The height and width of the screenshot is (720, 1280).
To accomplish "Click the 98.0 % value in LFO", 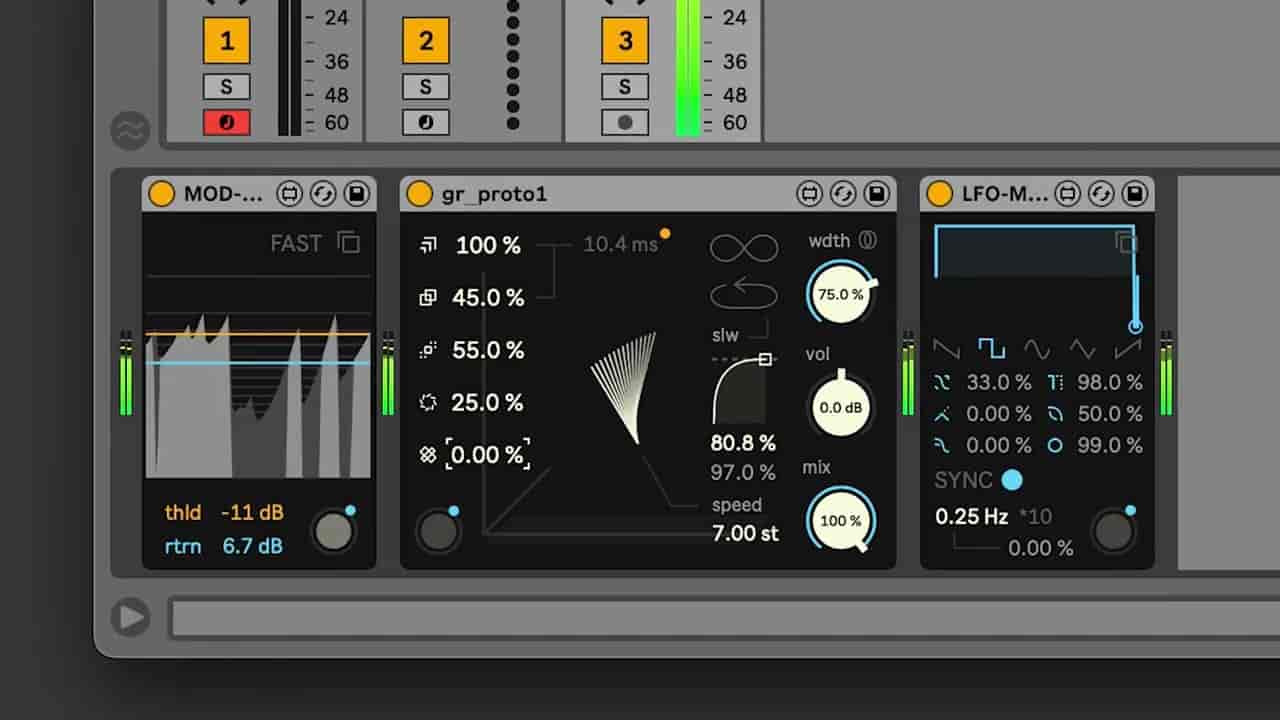I will click(1110, 382).
